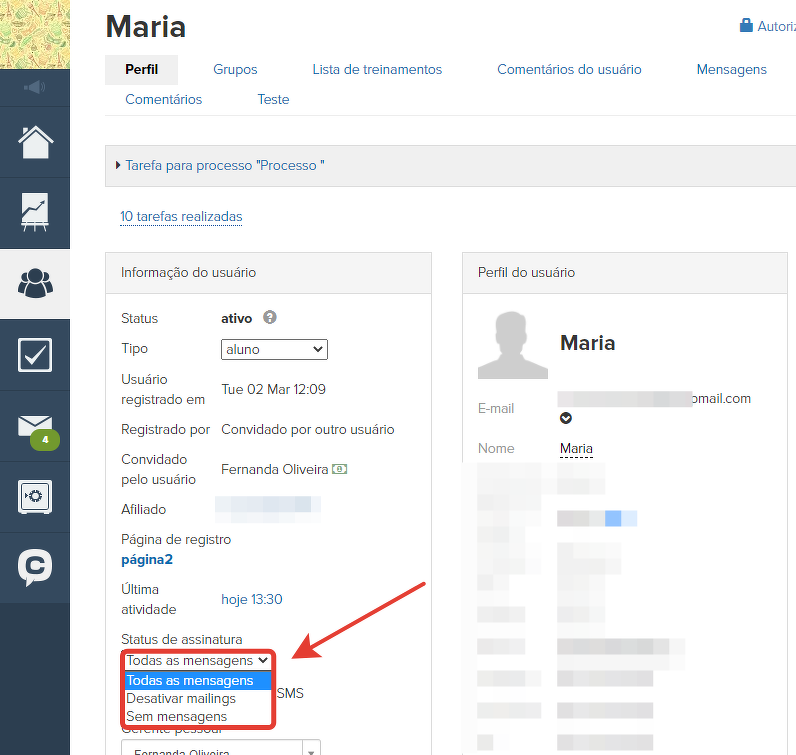This screenshot has height=755, width=796.
Task: Click the megaphone notifications icon
Action: coord(35,88)
